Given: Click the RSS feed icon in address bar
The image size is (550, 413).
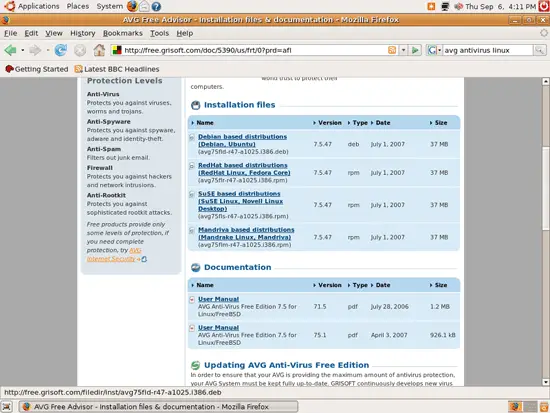Looking at the screenshot, I should (392, 50).
